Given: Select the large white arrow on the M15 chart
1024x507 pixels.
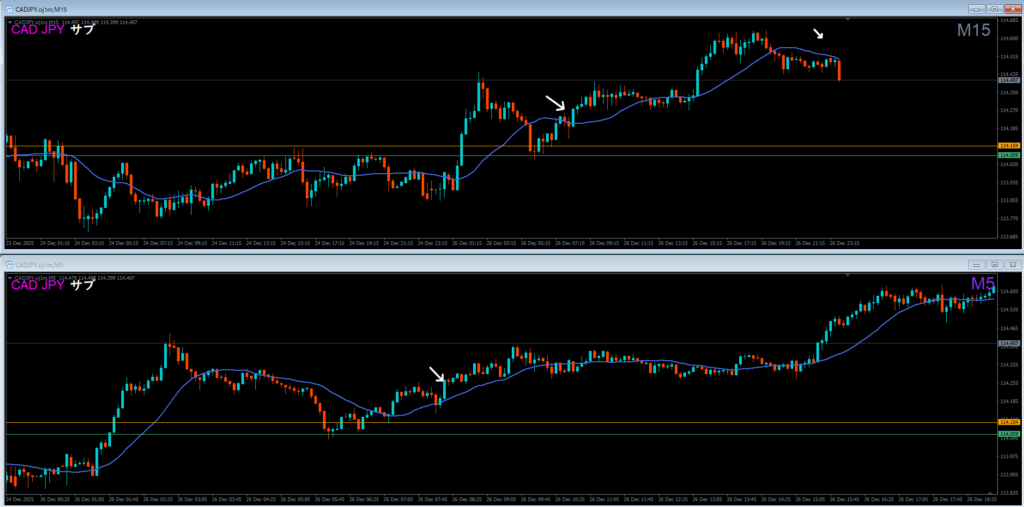Looking at the screenshot, I should click(x=555, y=103).
